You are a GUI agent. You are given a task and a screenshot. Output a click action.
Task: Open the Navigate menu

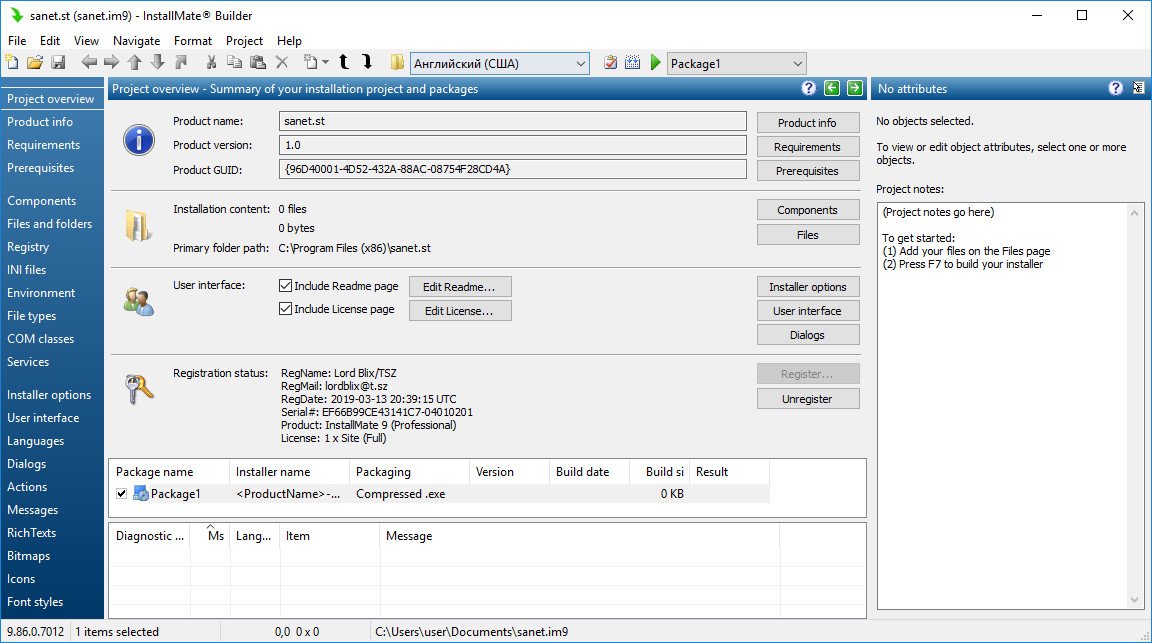coord(137,40)
